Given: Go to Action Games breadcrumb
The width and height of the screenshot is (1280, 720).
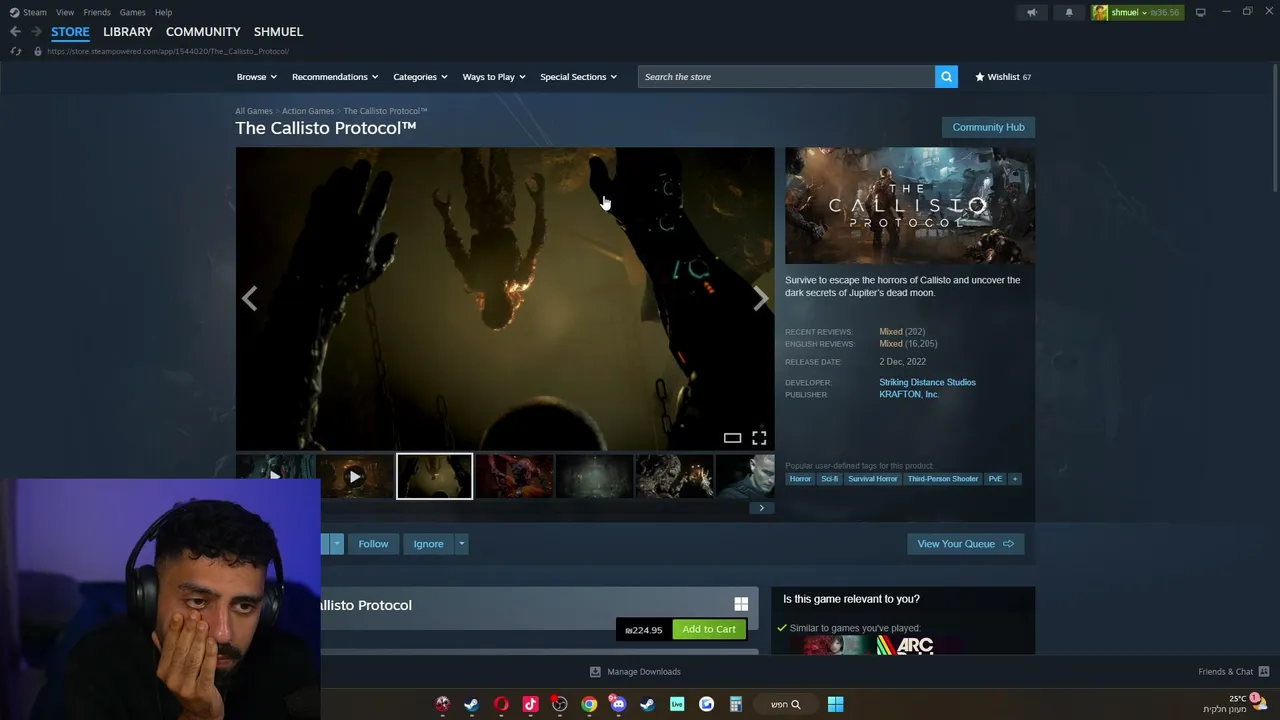Looking at the screenshot, I should pos(308,111).
